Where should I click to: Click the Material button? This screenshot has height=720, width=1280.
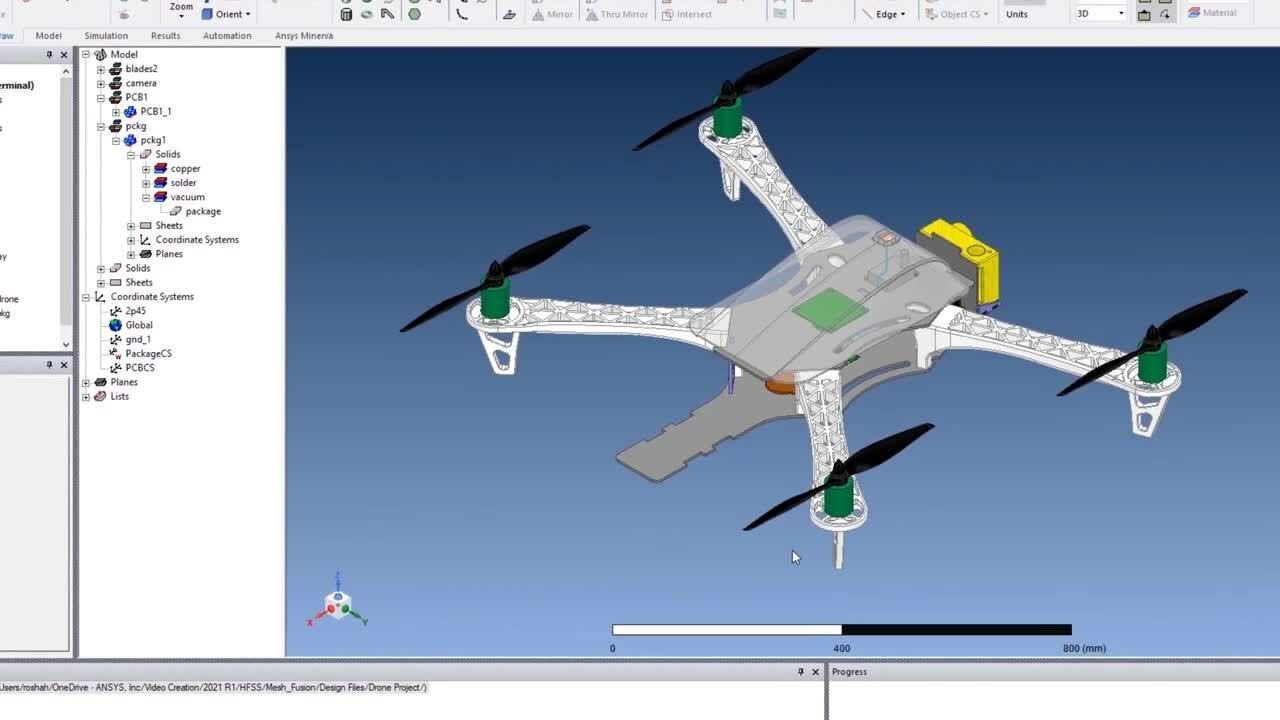click(x=1212, y=13)
